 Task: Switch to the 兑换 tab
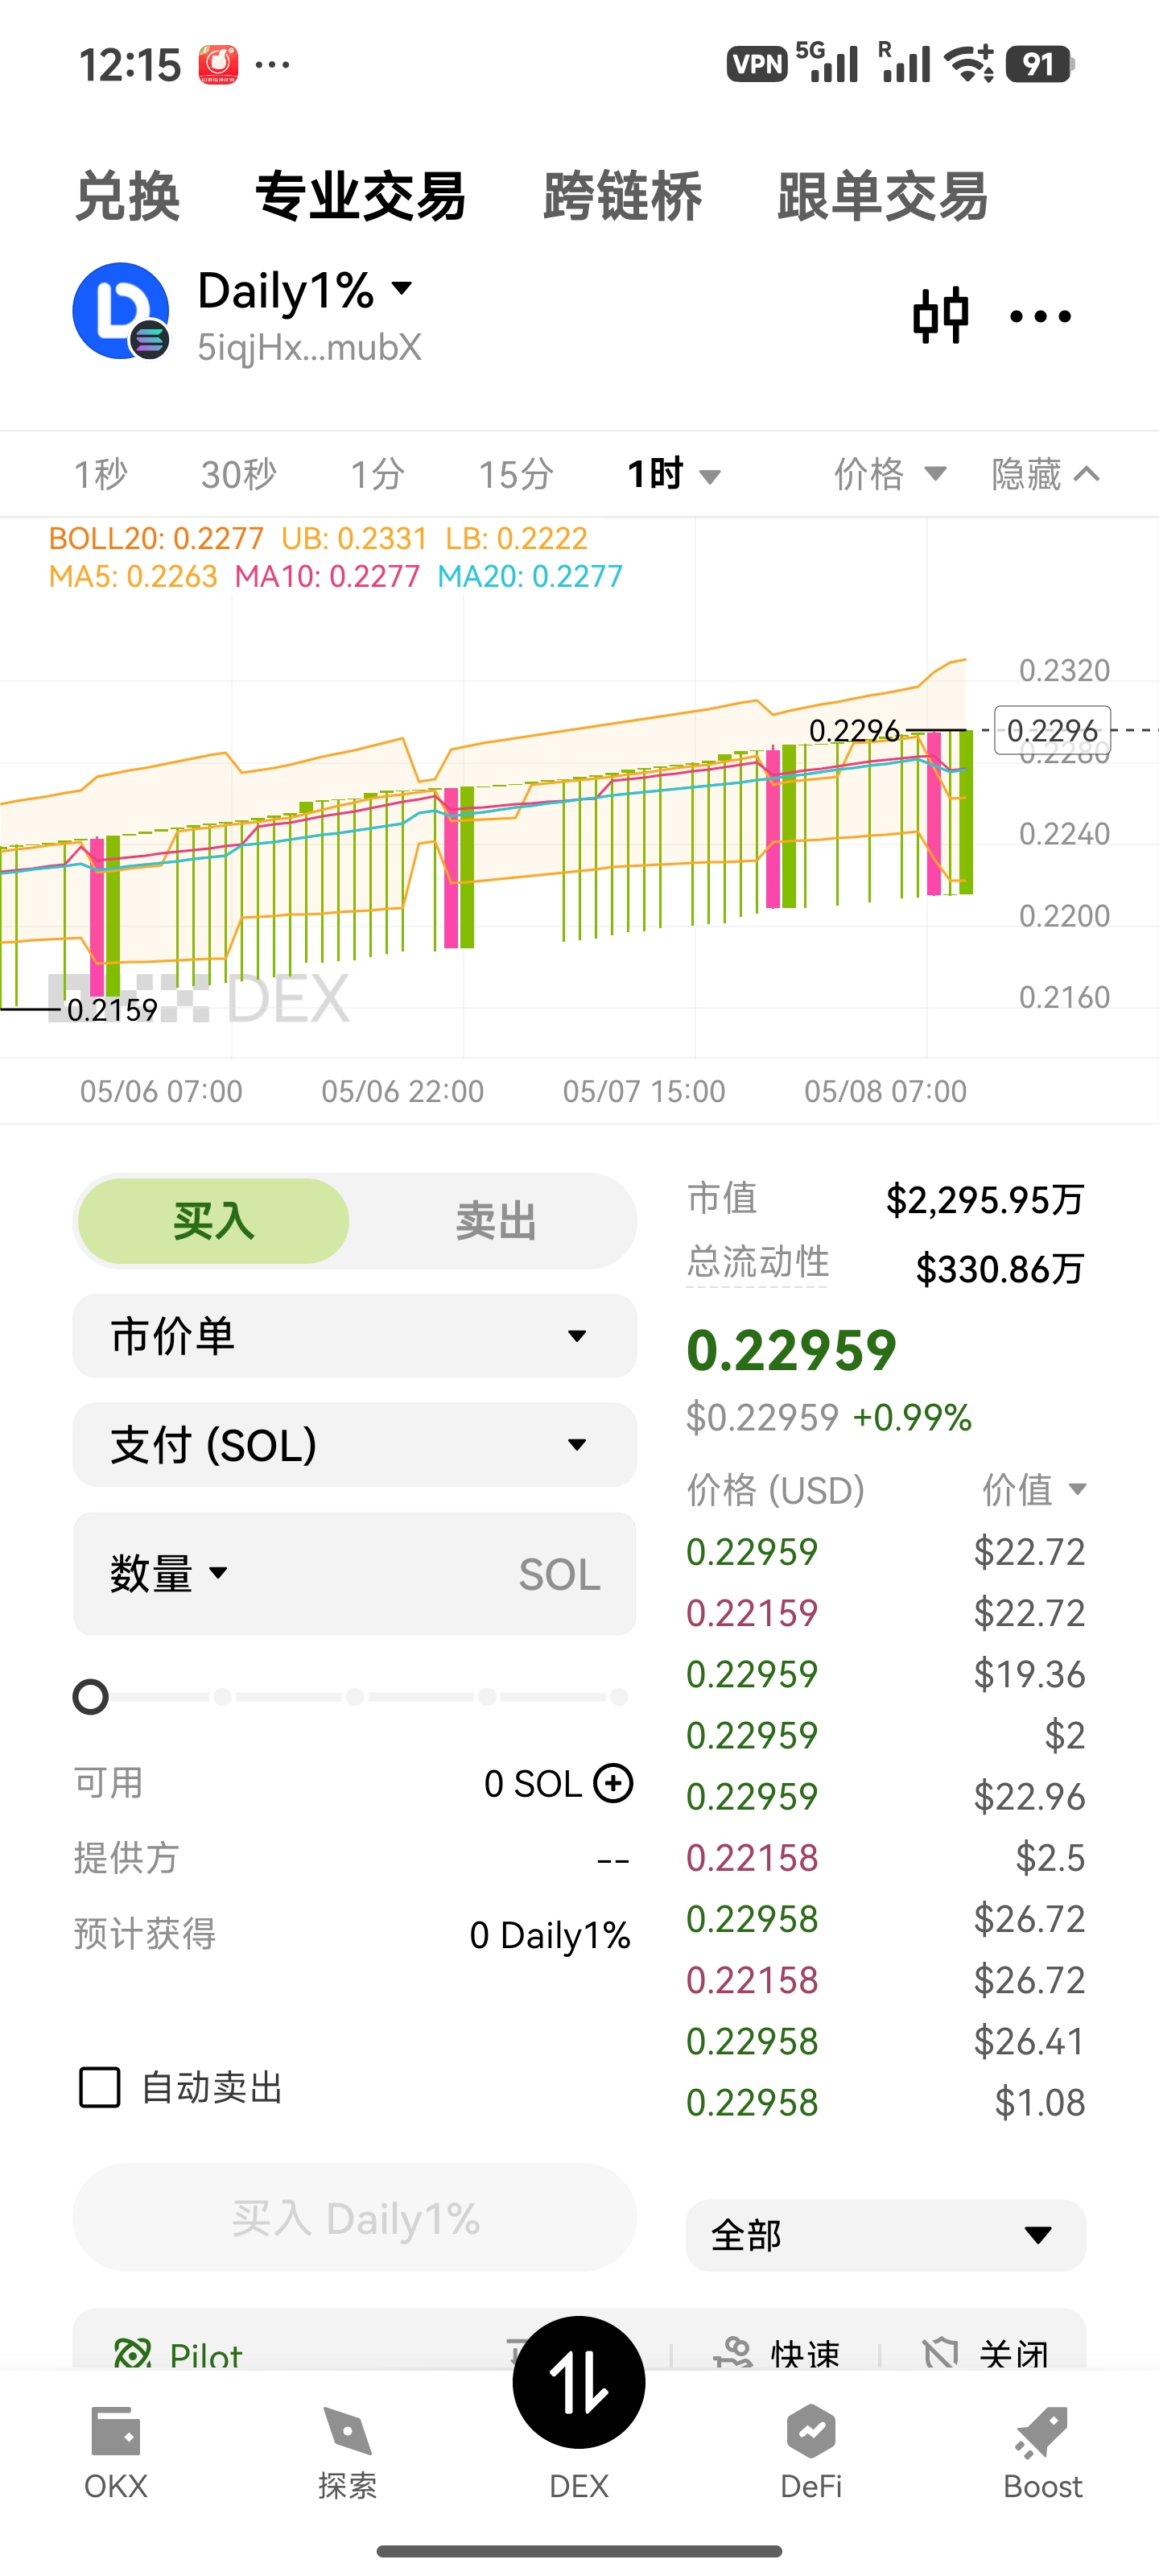tap(128, 196)
